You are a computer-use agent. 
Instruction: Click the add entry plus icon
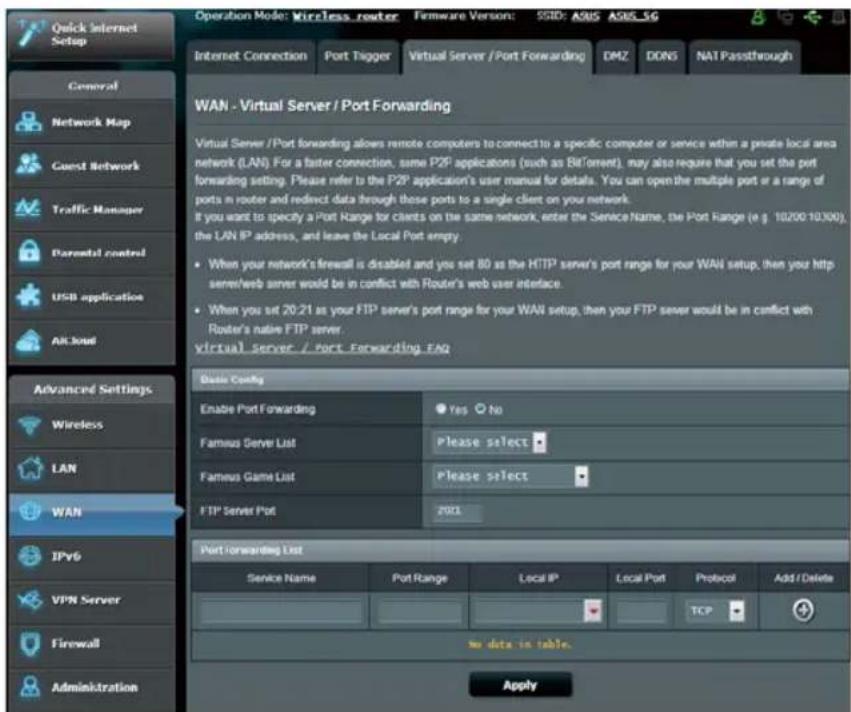click(x=803, y=611)
